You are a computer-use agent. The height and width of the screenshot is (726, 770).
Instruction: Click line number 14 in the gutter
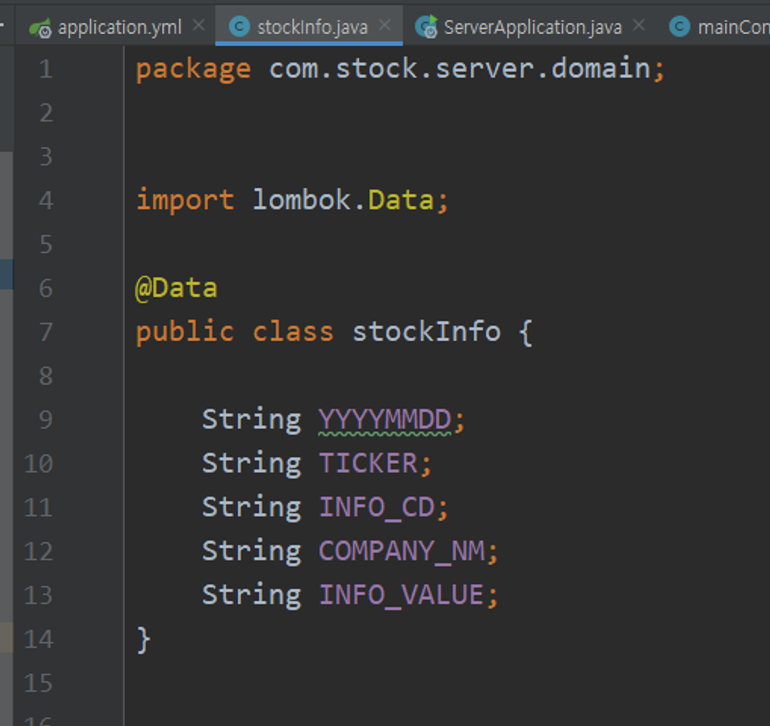[38, 640]
